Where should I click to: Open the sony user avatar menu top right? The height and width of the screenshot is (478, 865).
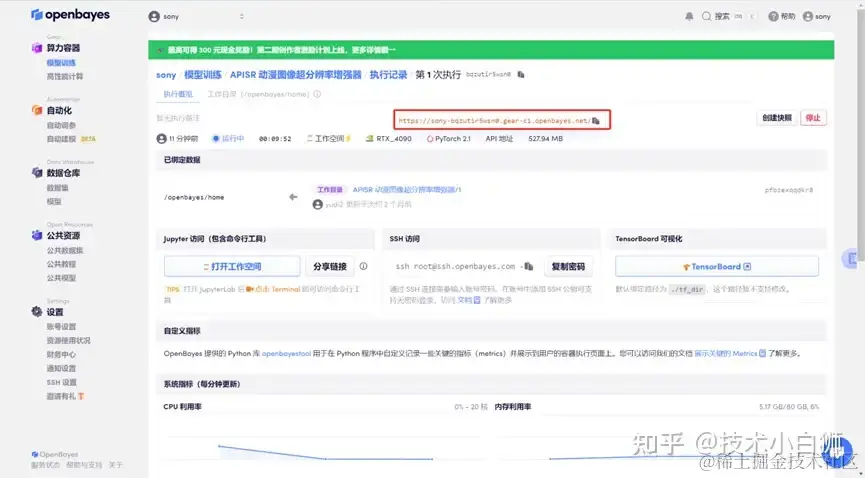[x=816, y=17]
